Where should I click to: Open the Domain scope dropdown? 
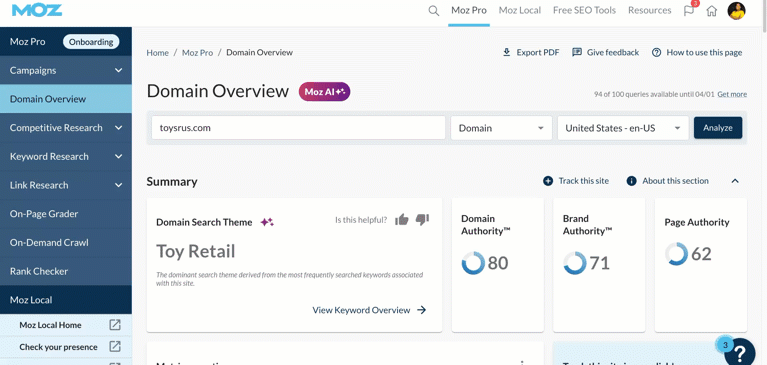501,128
